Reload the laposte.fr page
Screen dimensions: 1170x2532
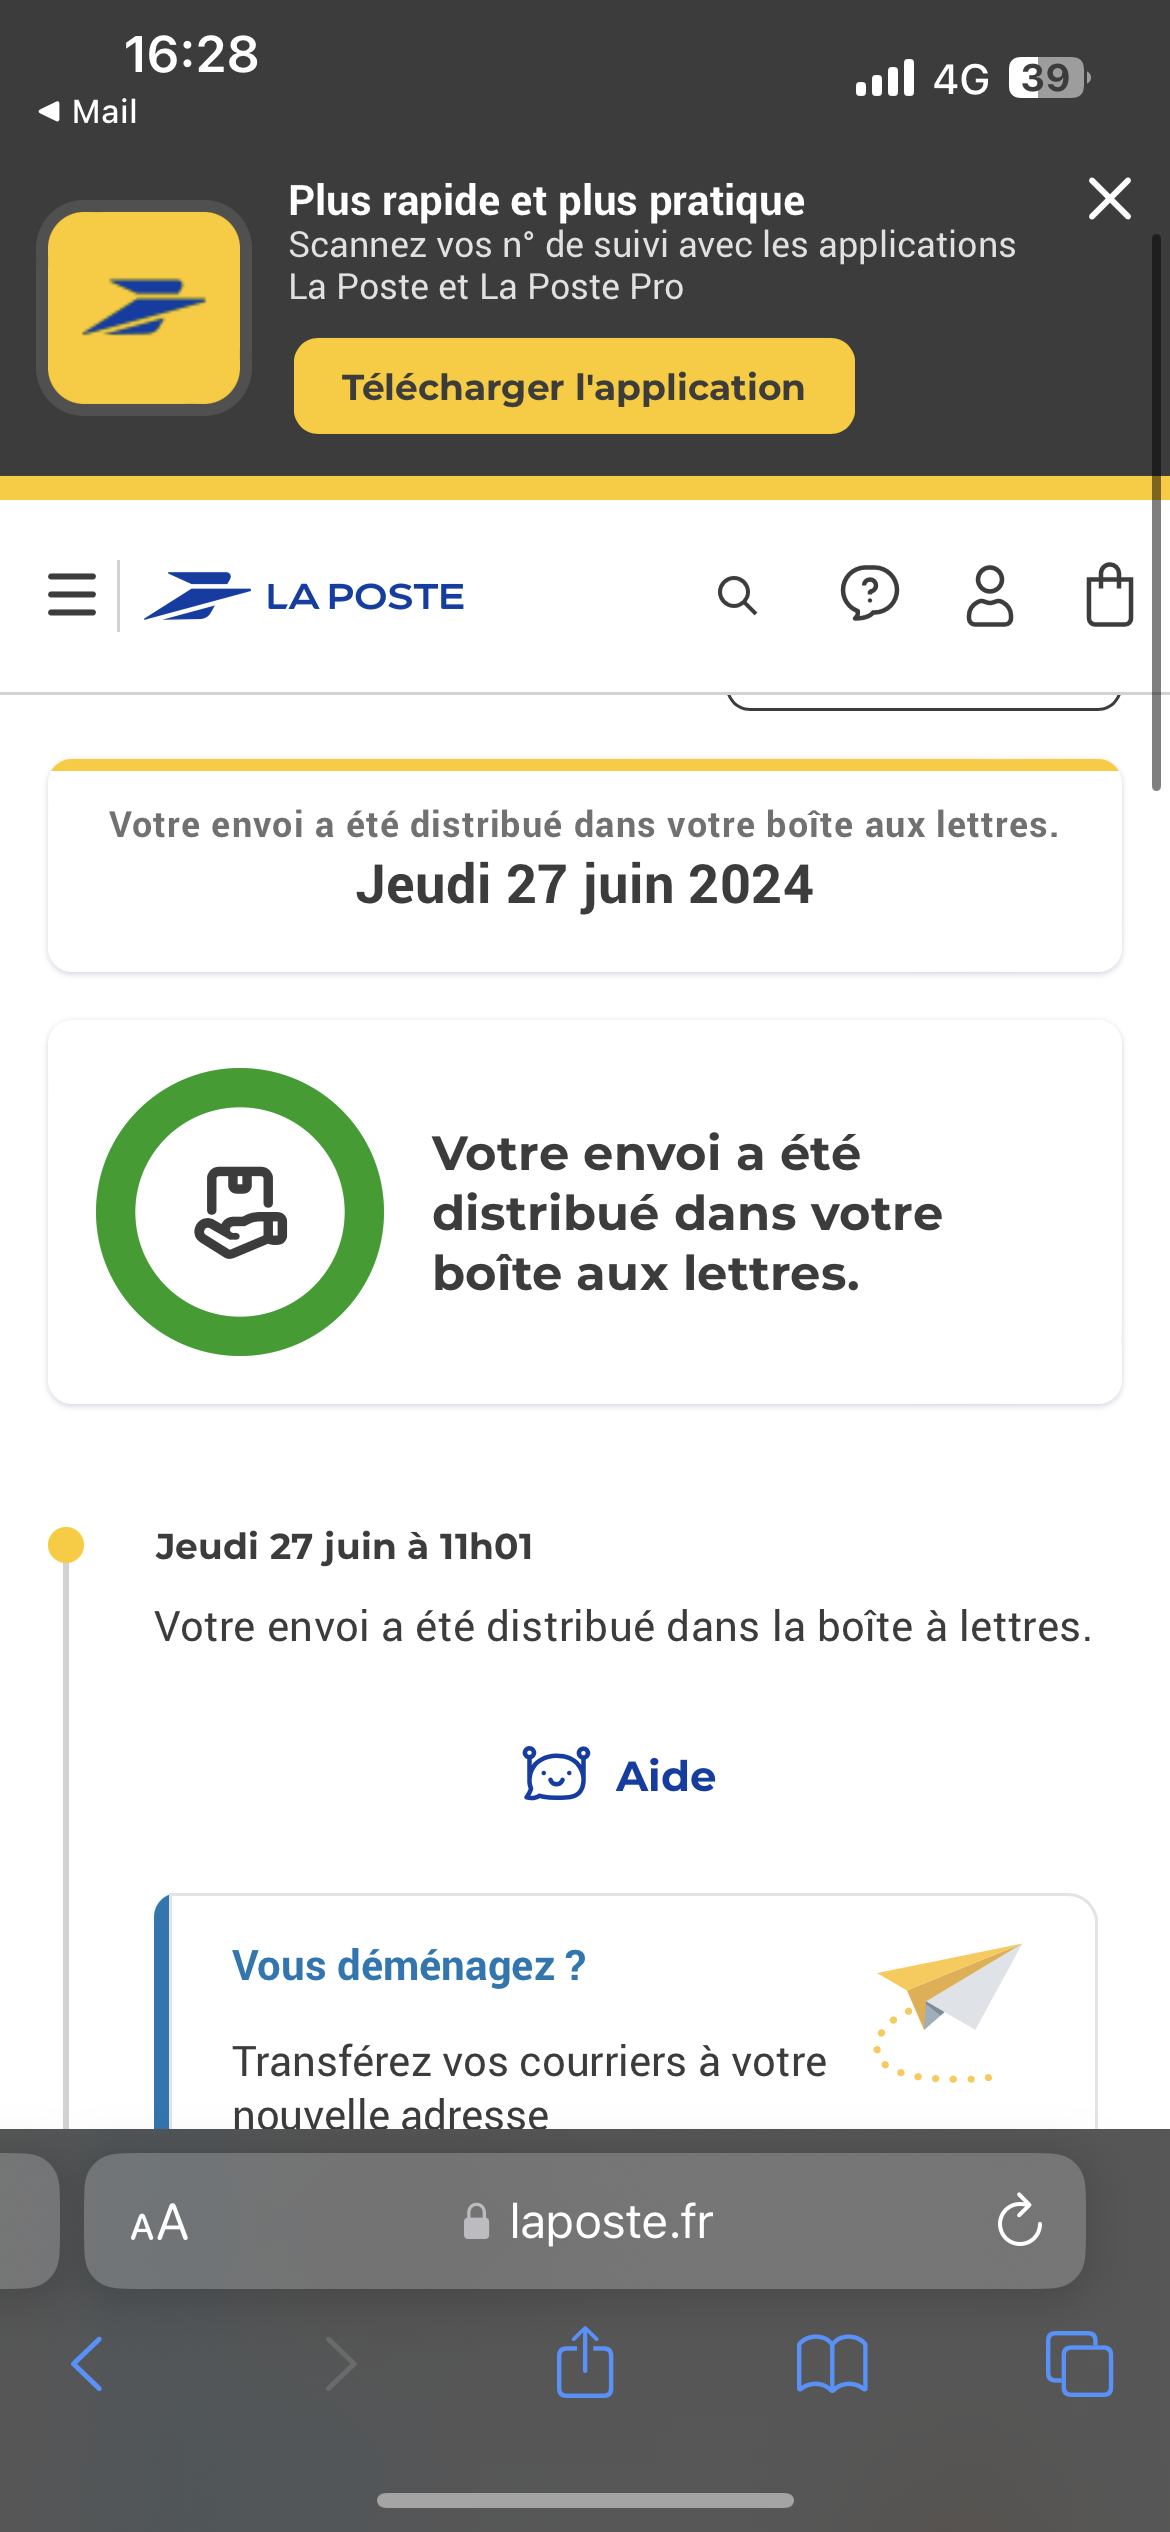point(1019,2221)
